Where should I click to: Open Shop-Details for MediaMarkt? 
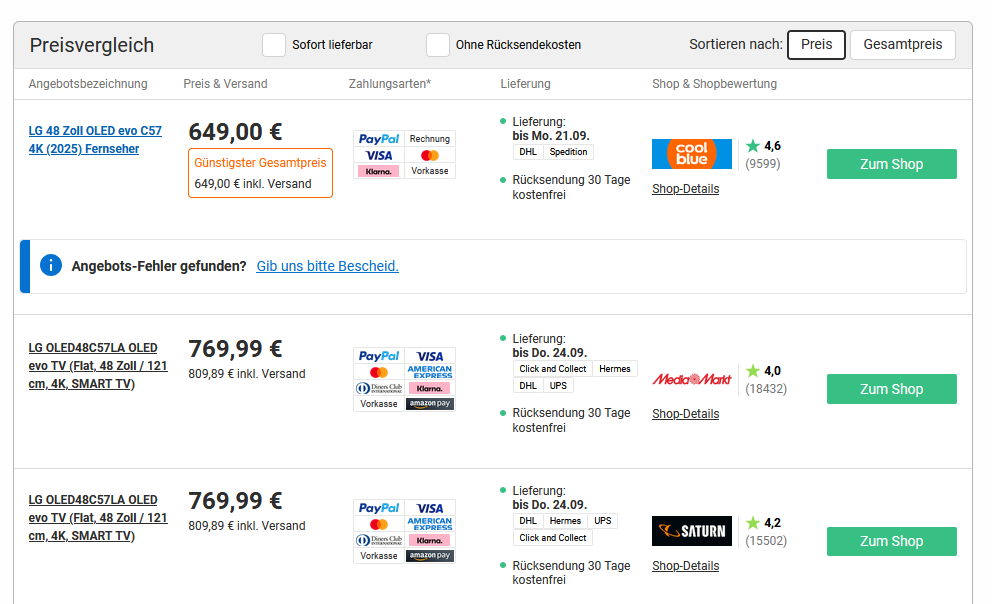pos(686,414)
